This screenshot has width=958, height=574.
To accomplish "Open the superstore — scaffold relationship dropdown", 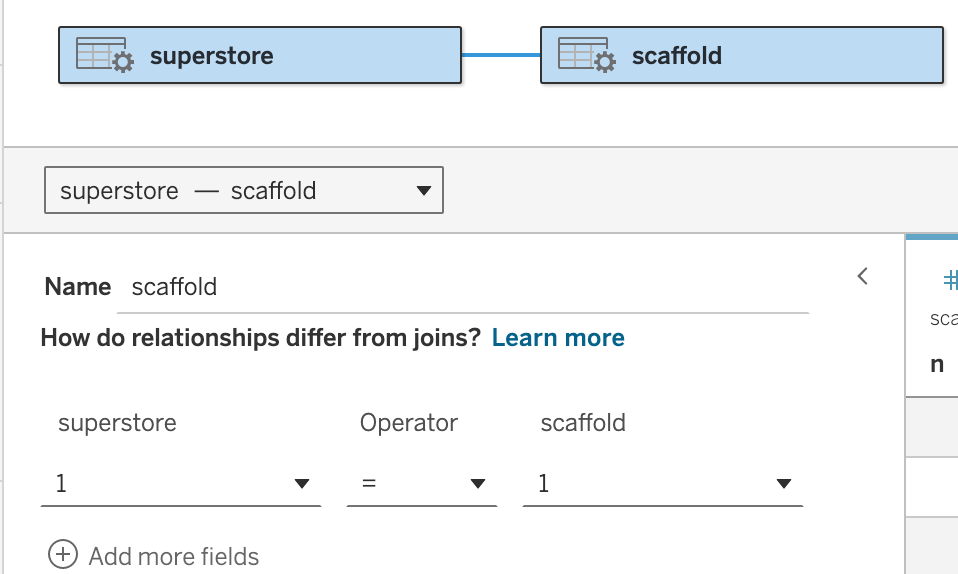I will coord(244,191).
